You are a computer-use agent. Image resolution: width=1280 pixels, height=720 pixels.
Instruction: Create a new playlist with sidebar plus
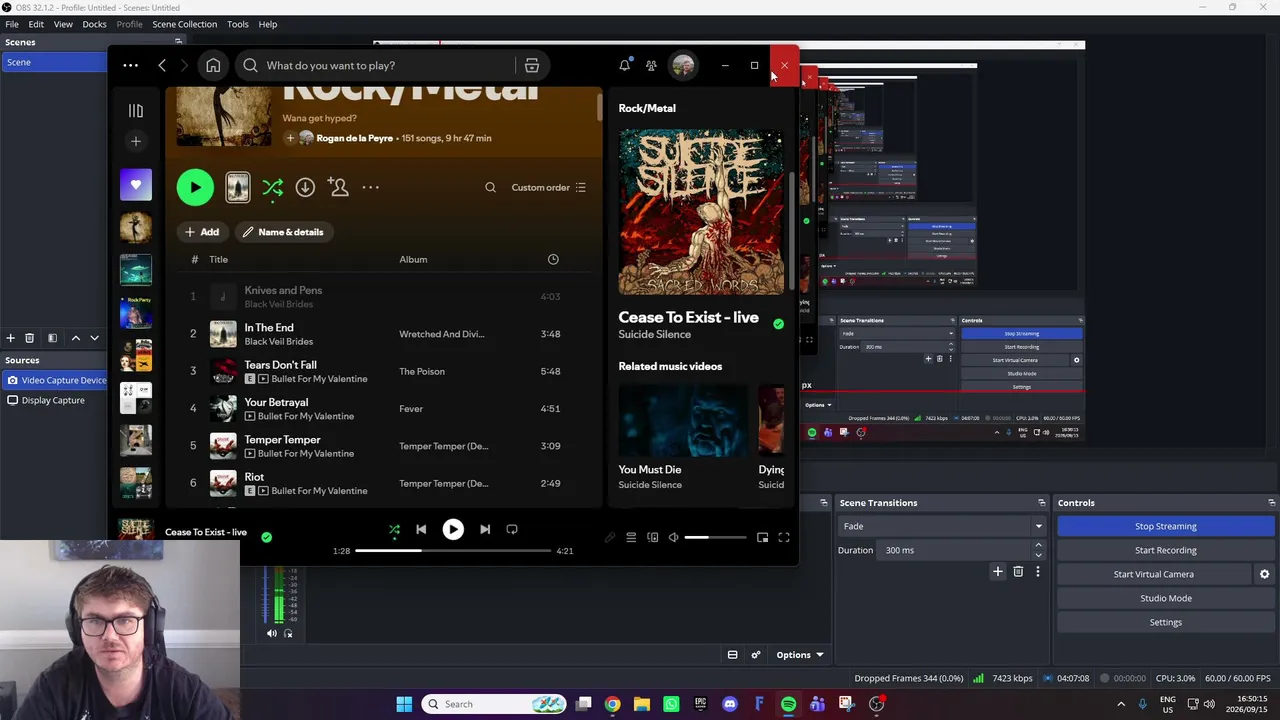coord(136,141)
